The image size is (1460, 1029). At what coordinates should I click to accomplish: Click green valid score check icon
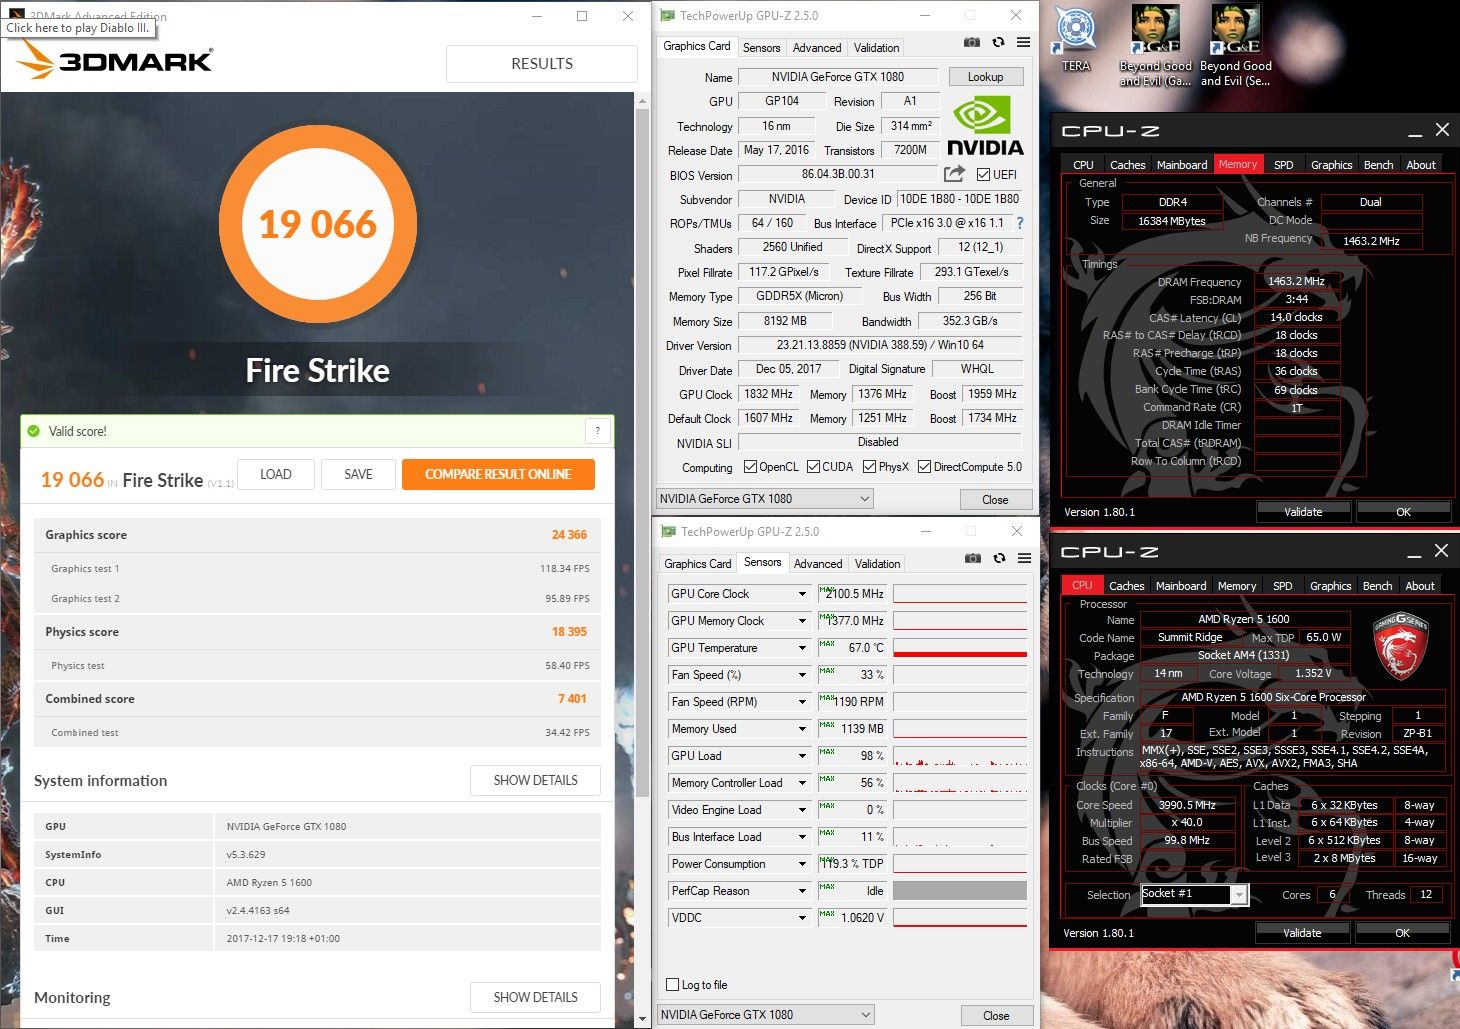34,431
